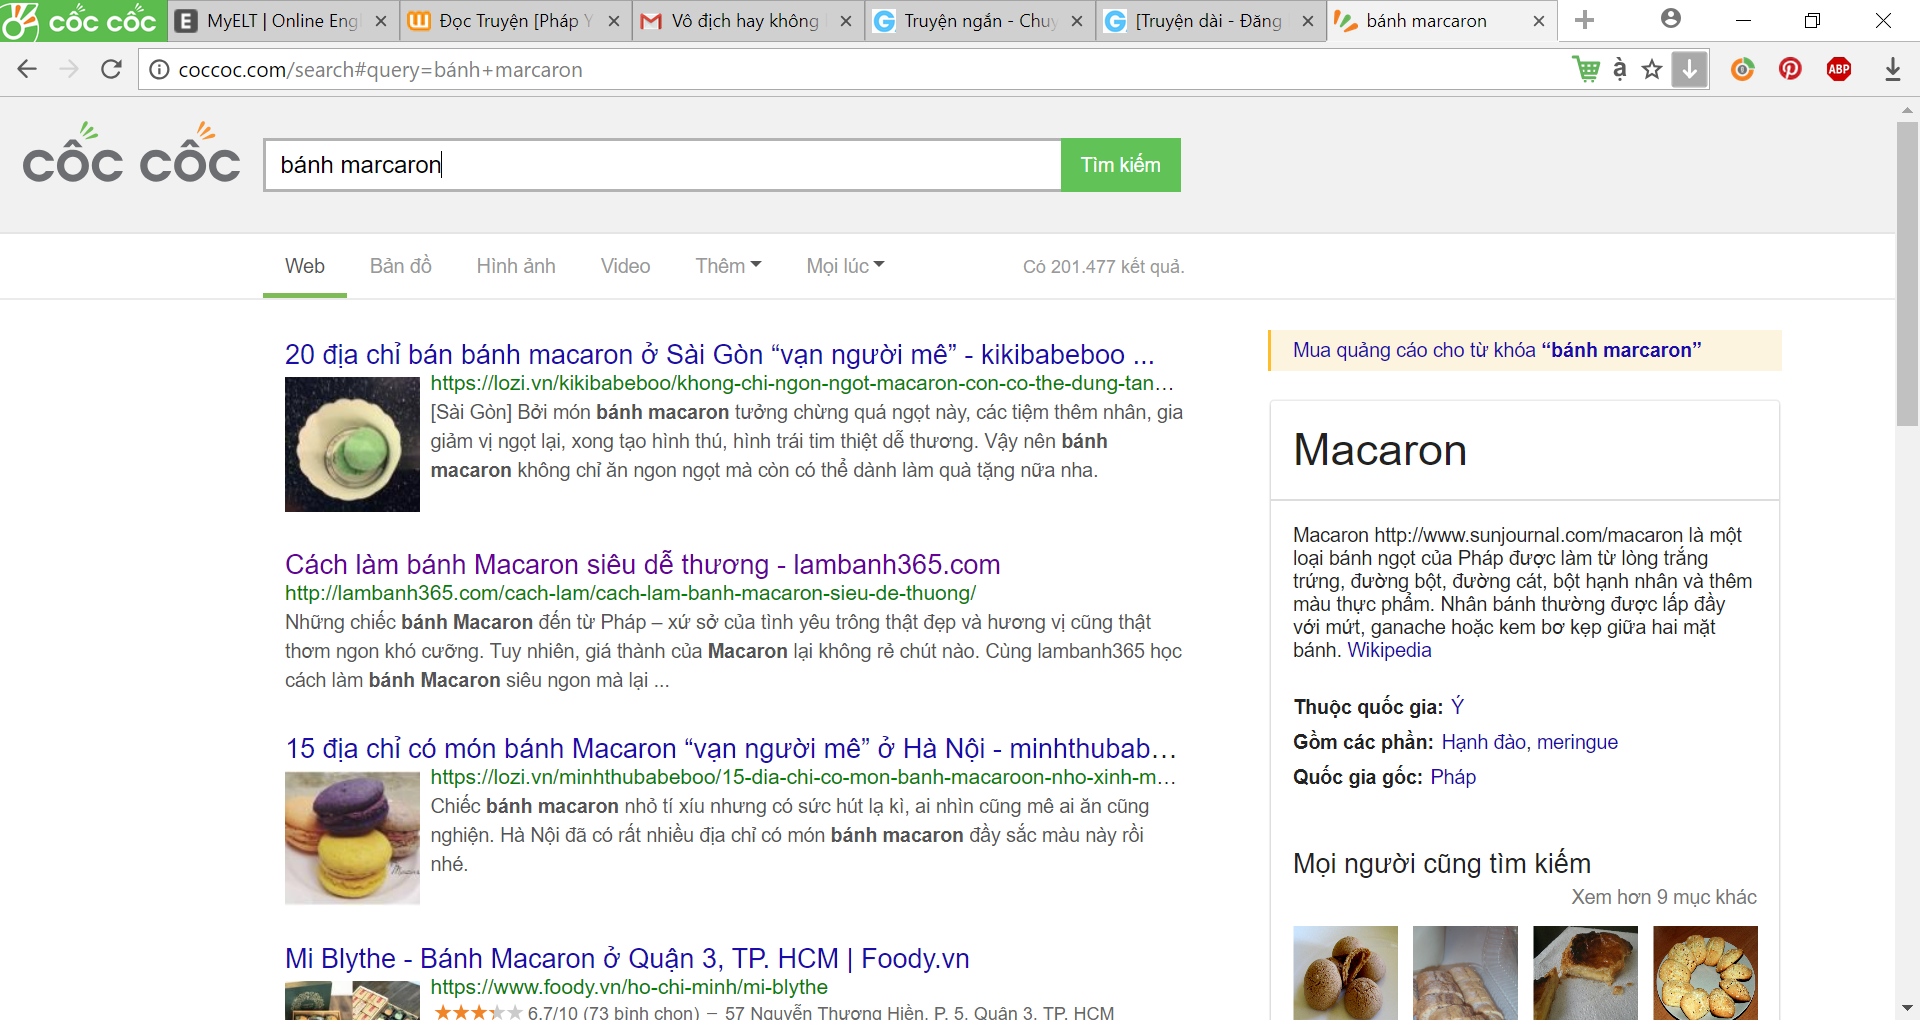
Task: Click the scrollbar down arrow
Action: [x=1907, y=1008]
